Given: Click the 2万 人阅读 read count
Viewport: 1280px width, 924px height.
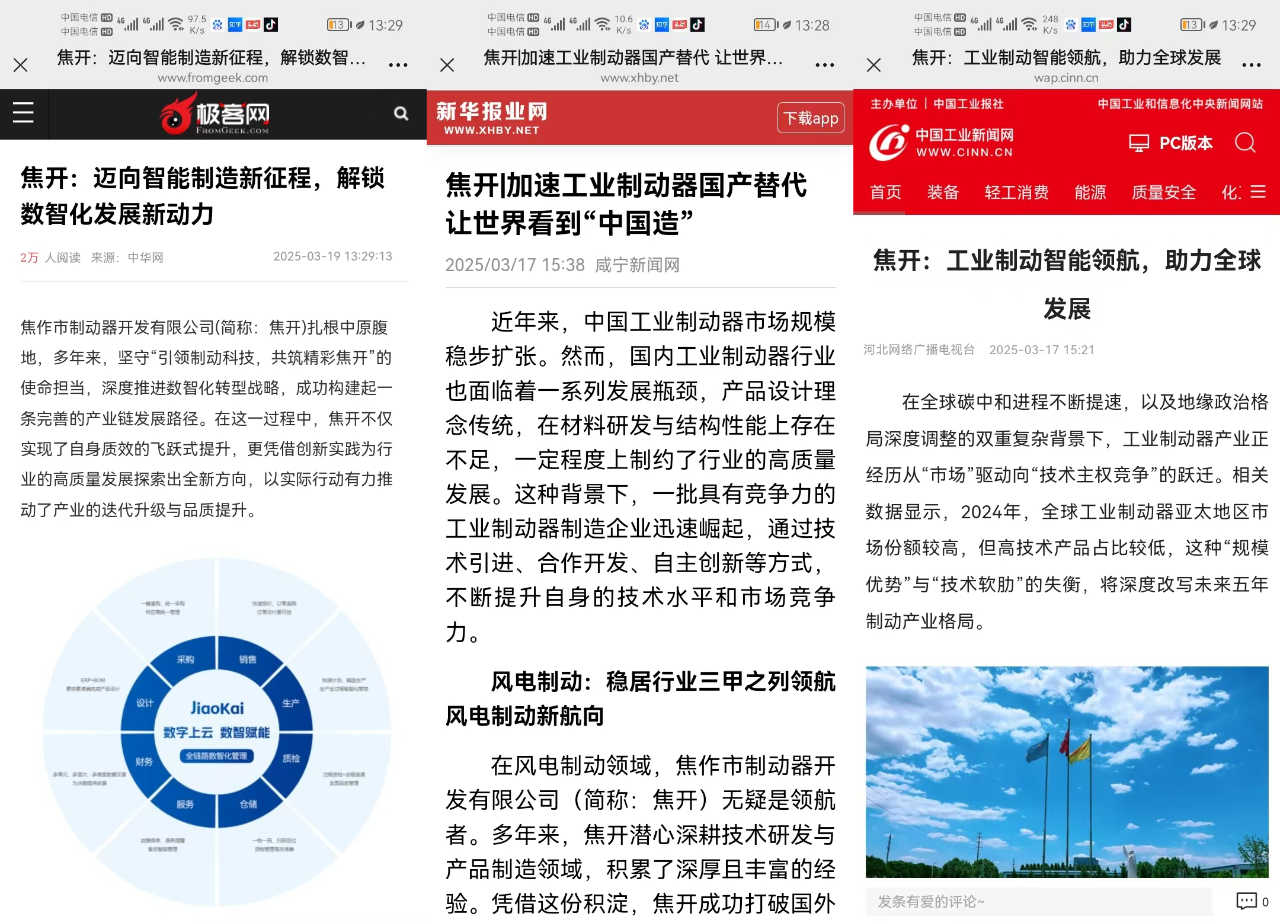Looking at the screenshot, I should pyautogui.click(x=50, y=258).
